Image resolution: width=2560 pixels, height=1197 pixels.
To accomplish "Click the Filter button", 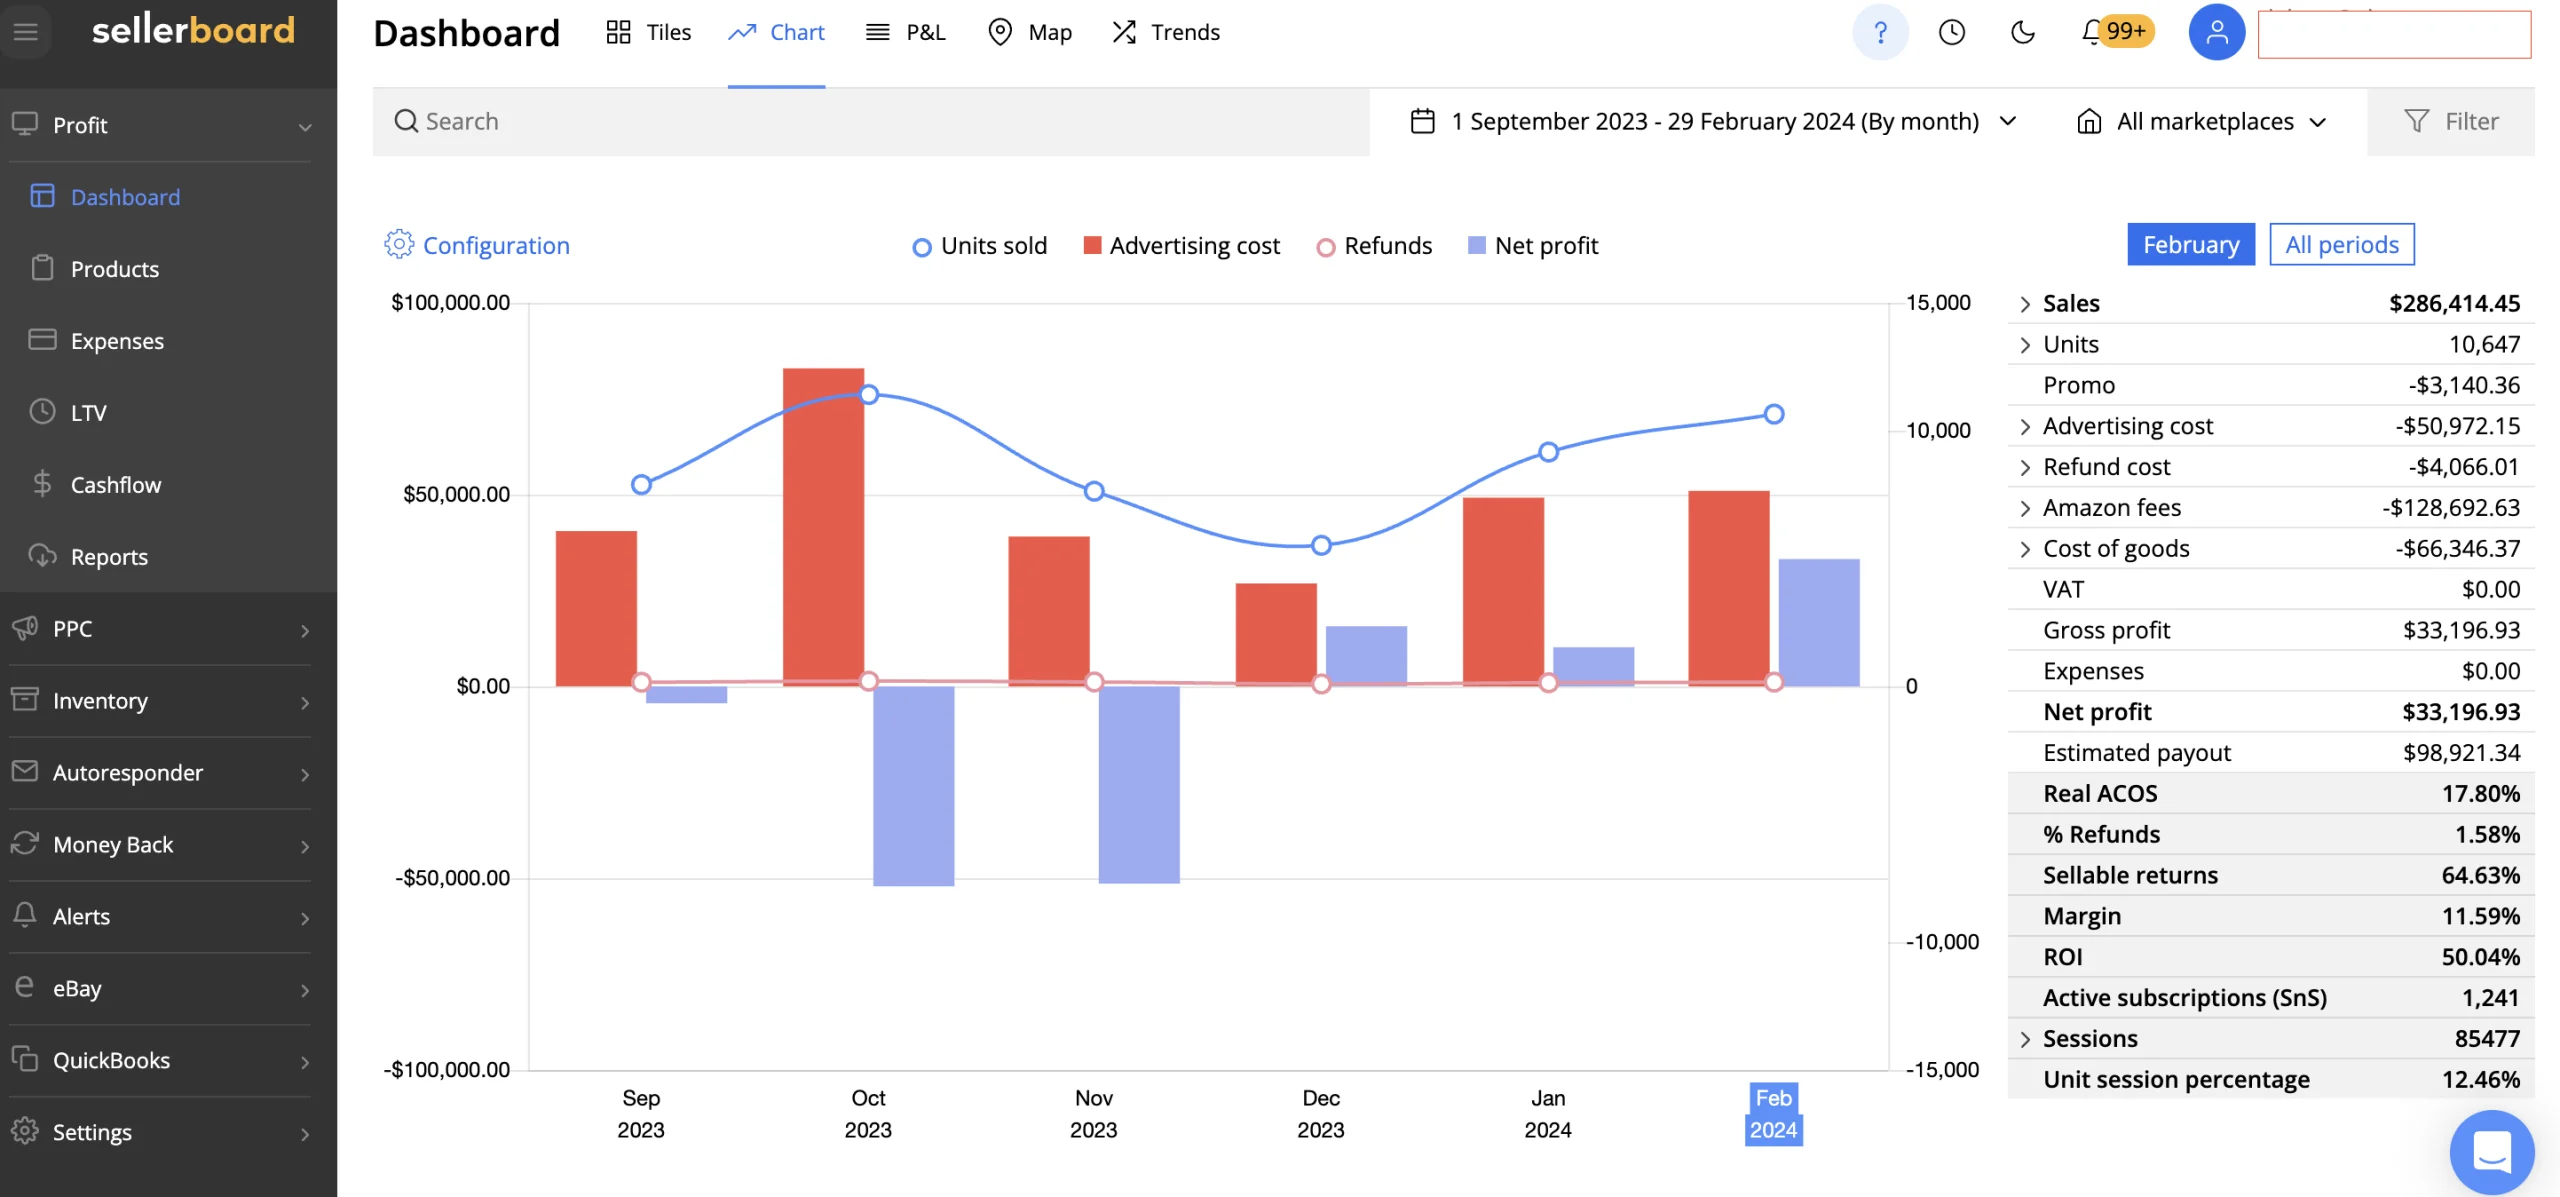I will tap(2450, 121).
